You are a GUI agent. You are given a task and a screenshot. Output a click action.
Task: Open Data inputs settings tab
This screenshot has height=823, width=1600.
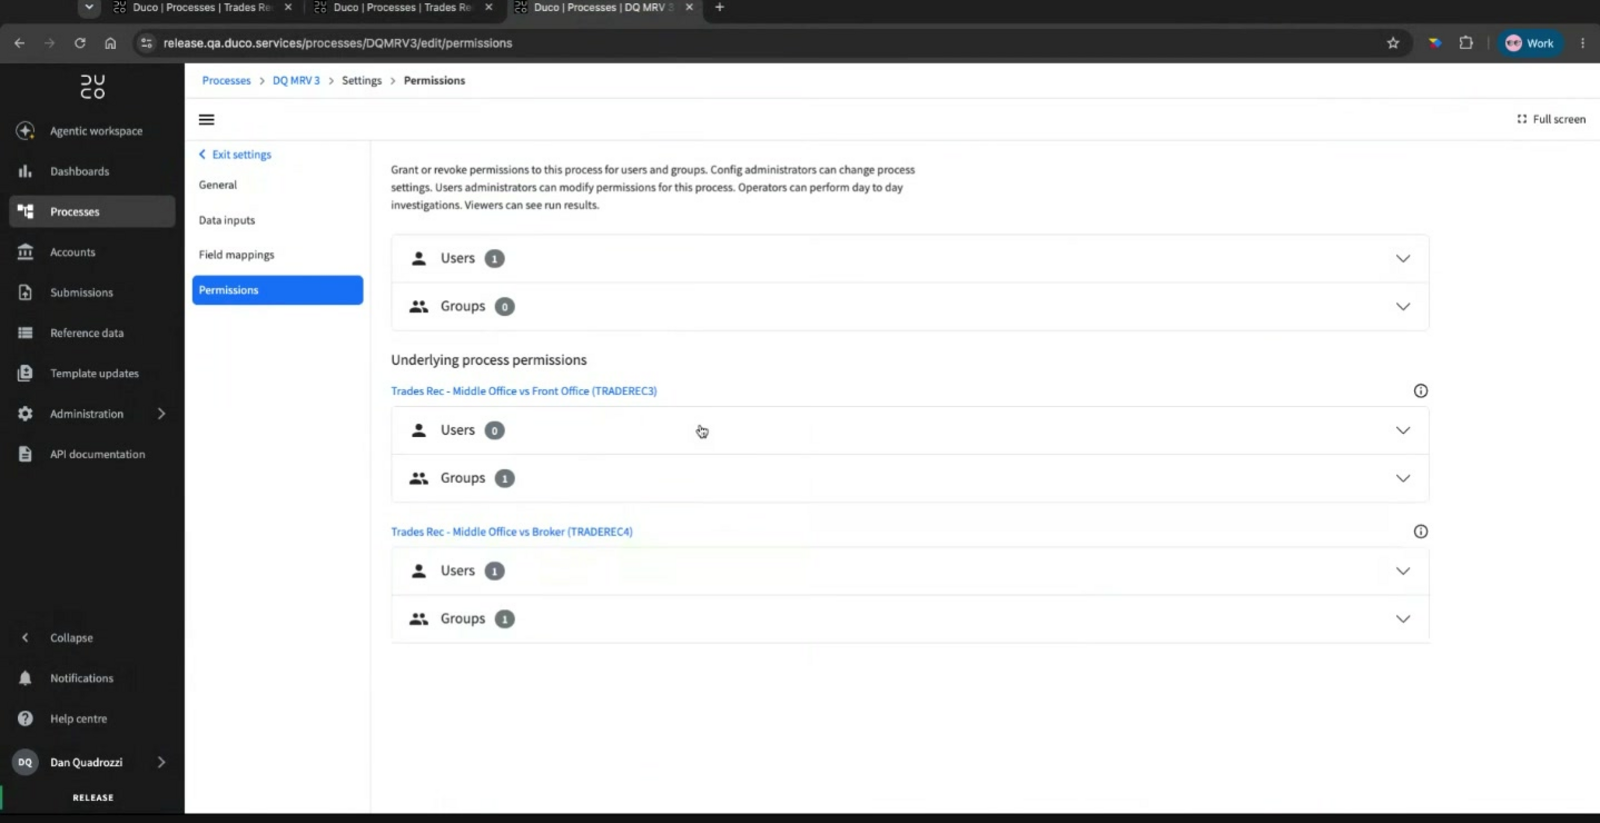[x=278, y=220]
